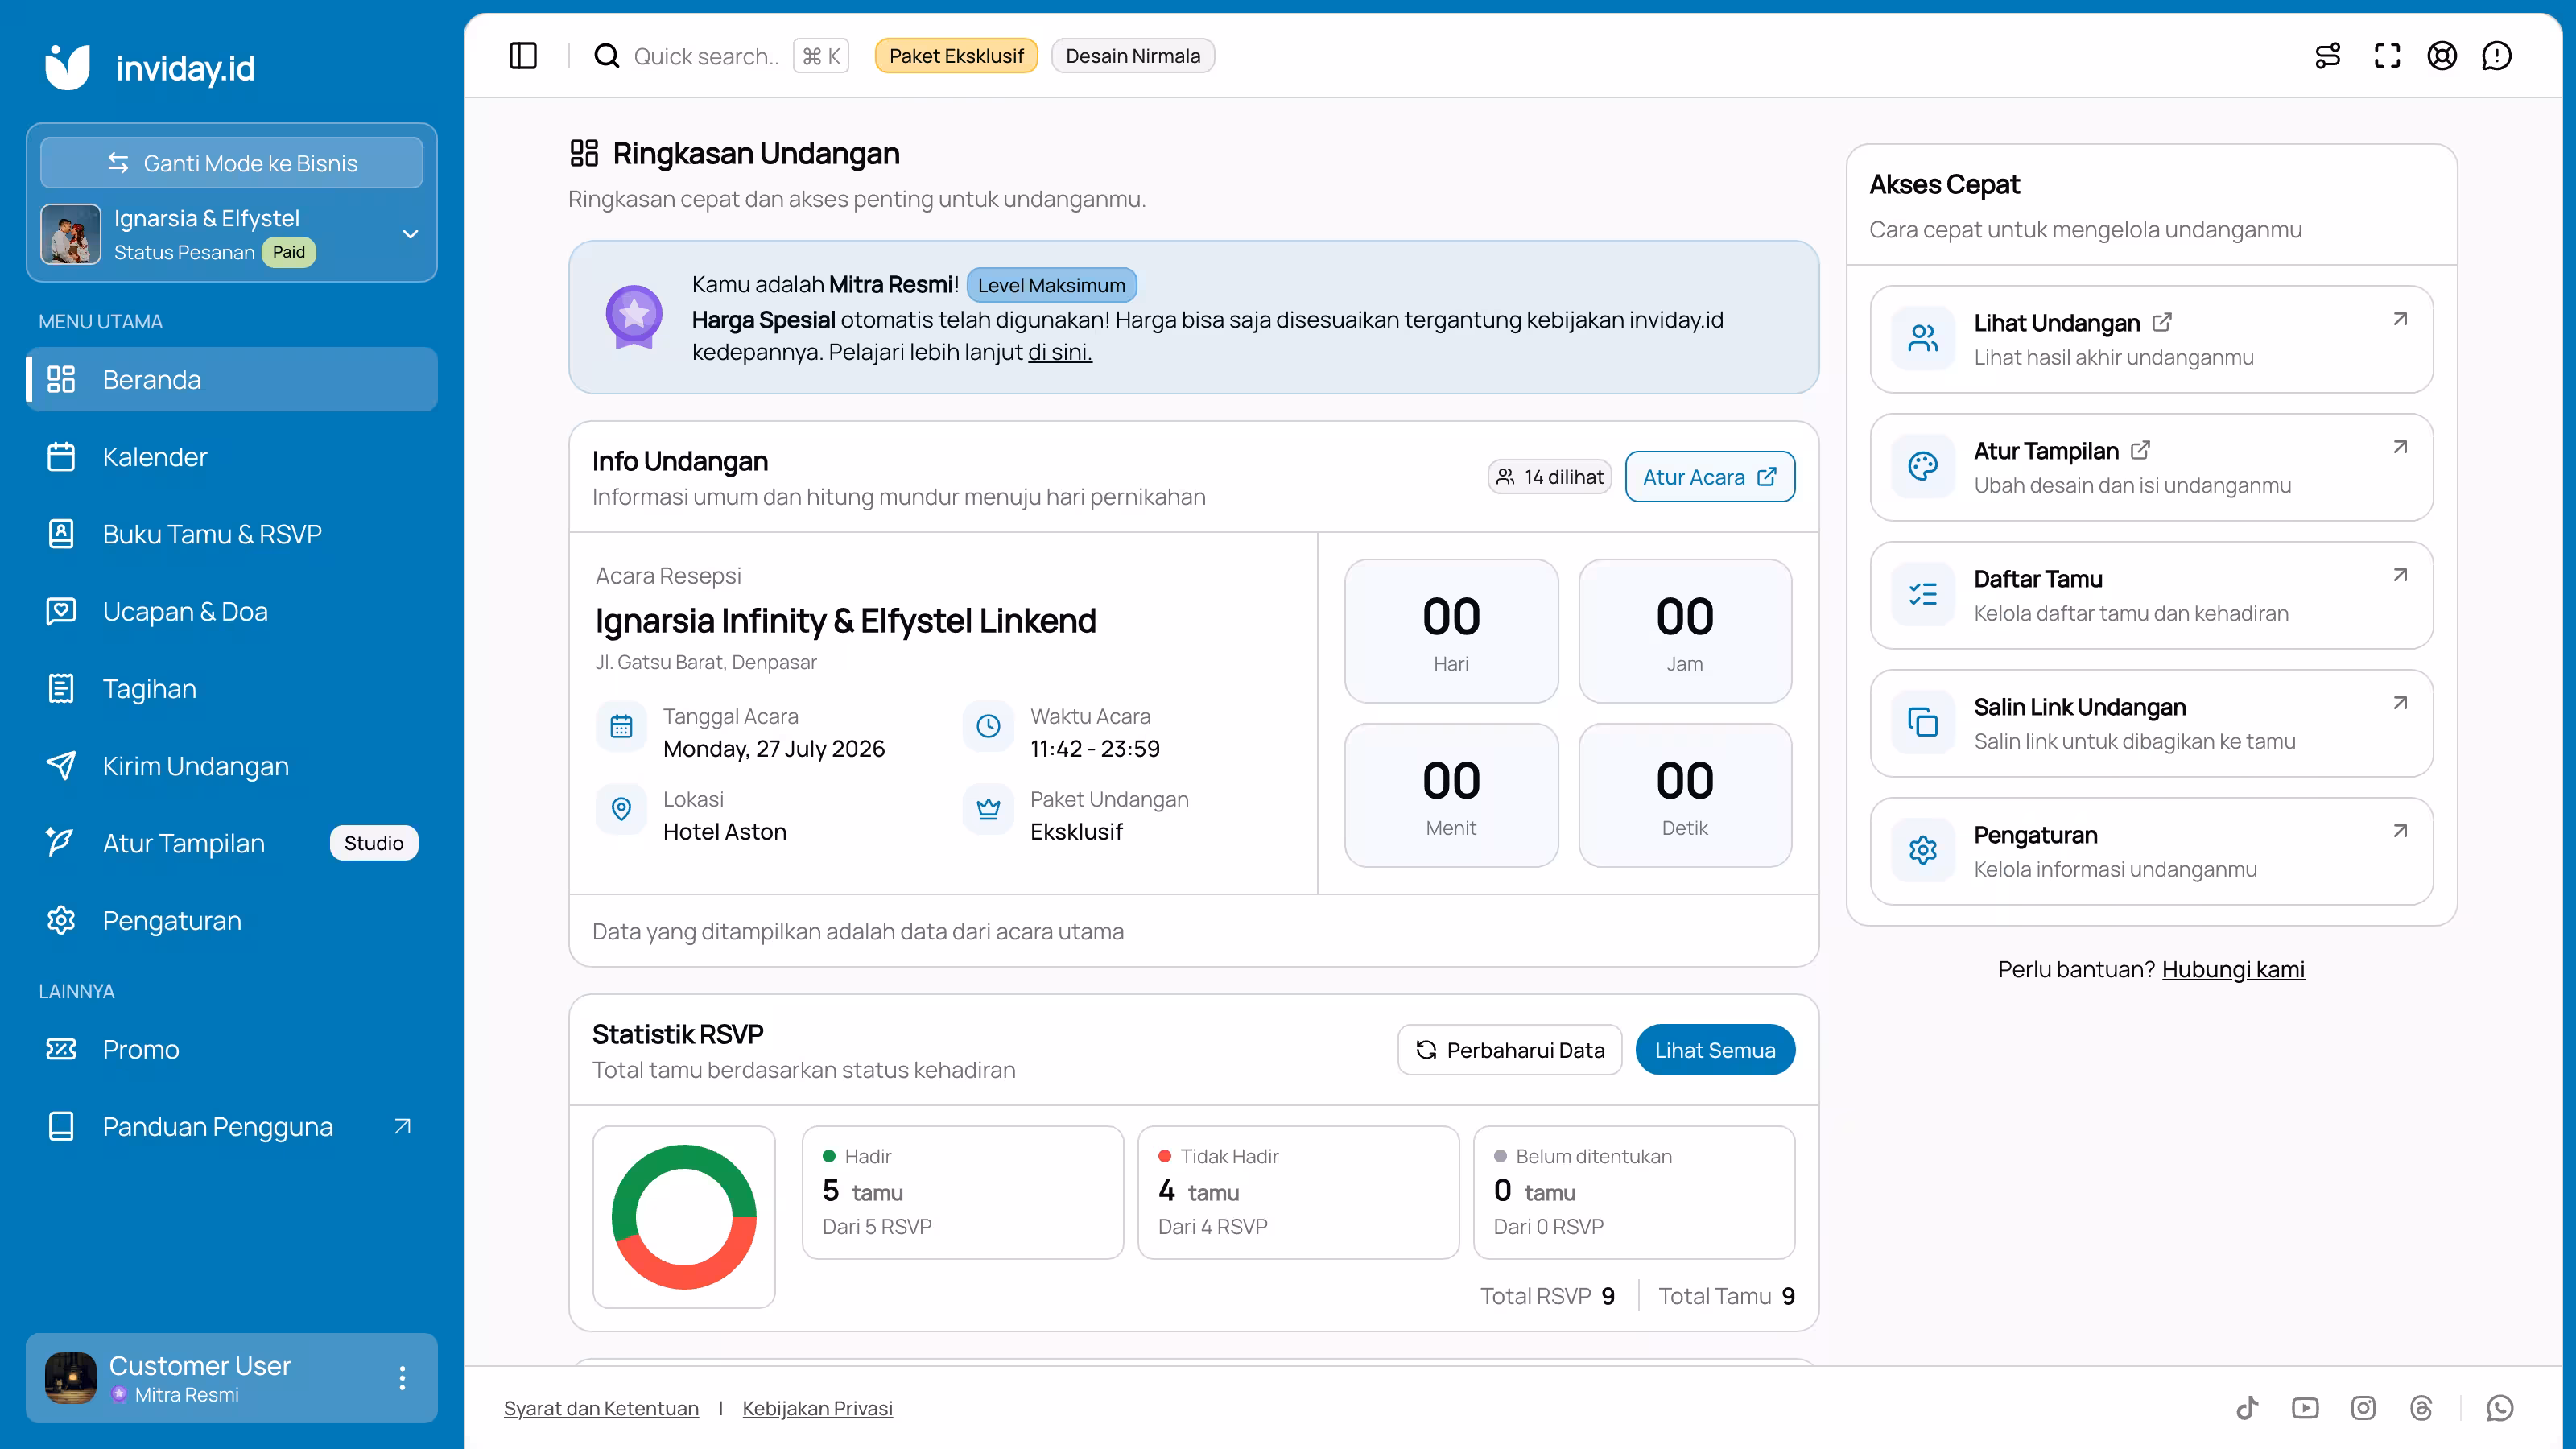Image resolution: width=2576 pixels, height=1449 pixels.
Task: Open Customer User options menu dots
Action: [402, 1378]
